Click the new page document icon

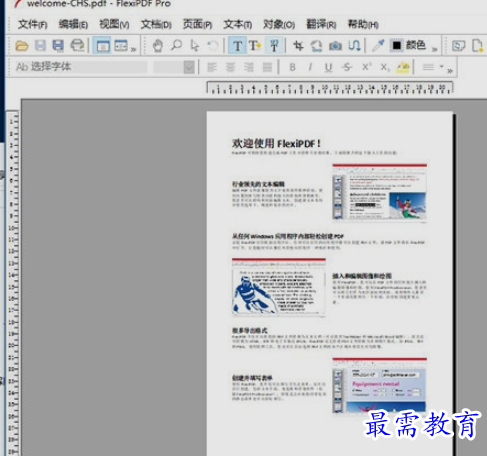click(478, 45)
